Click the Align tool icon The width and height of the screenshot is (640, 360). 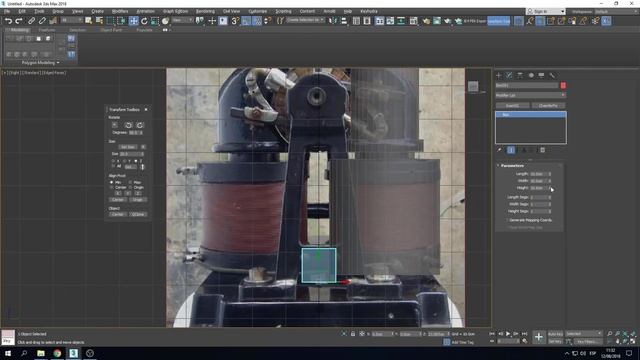[x=344, y=20]
